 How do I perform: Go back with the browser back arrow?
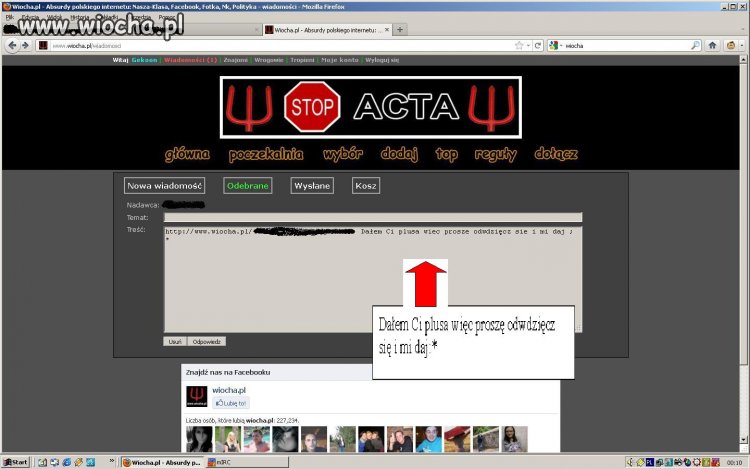click(x=12, y=45)
